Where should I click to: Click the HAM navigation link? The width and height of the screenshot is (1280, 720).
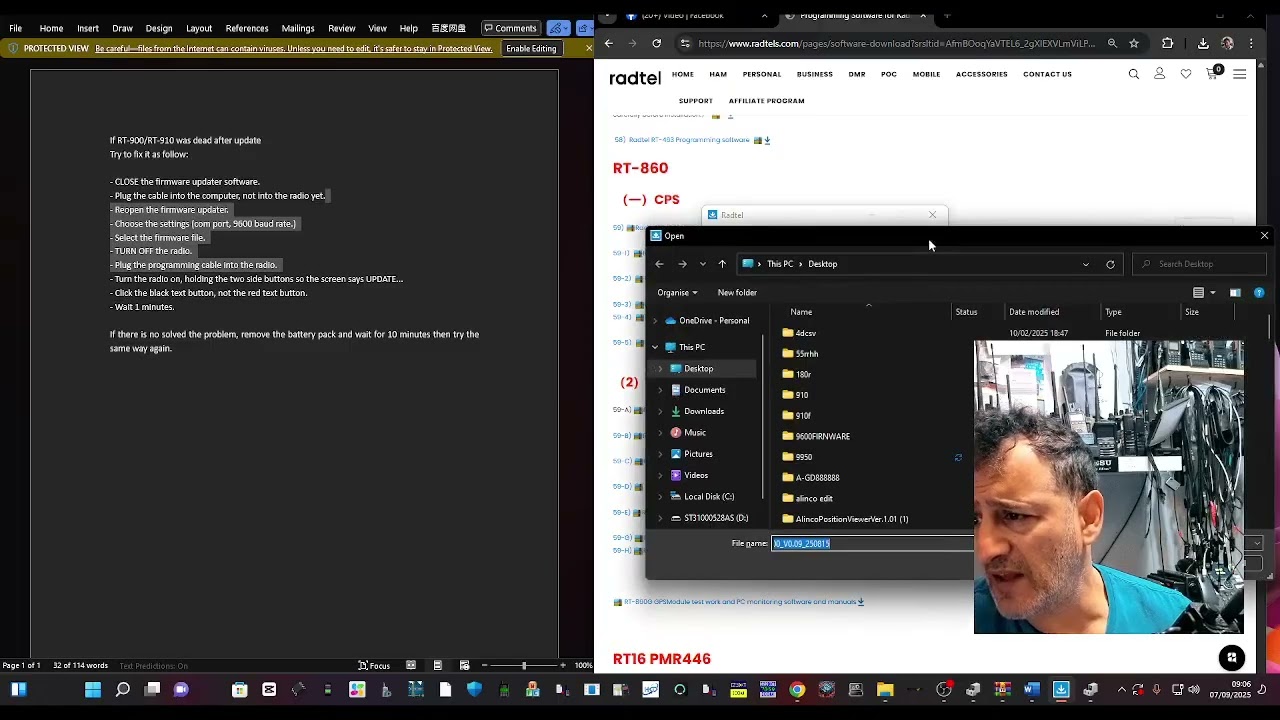pyautogui.click(x=718, y=74)
